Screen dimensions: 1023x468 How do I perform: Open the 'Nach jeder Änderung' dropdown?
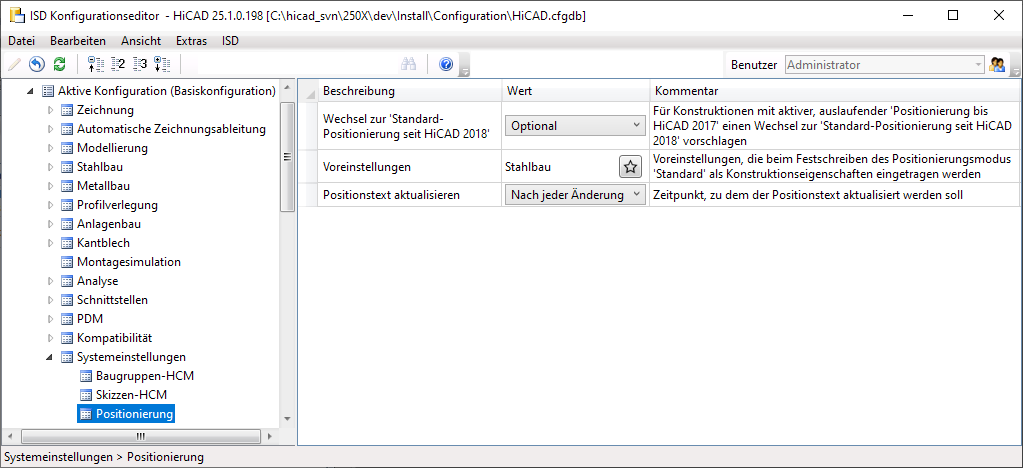point(575,195)
